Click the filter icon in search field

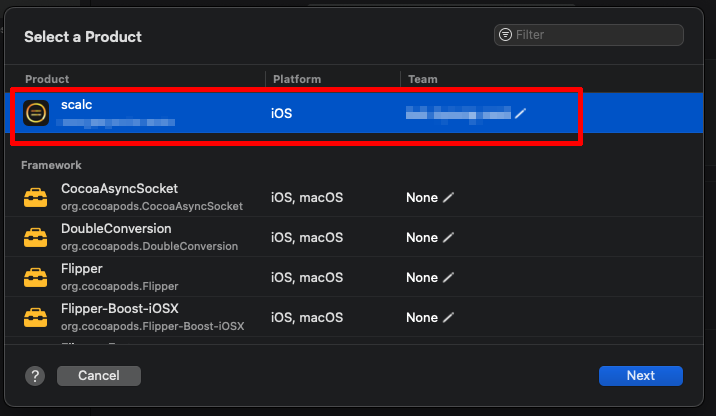tap(505, 35)
